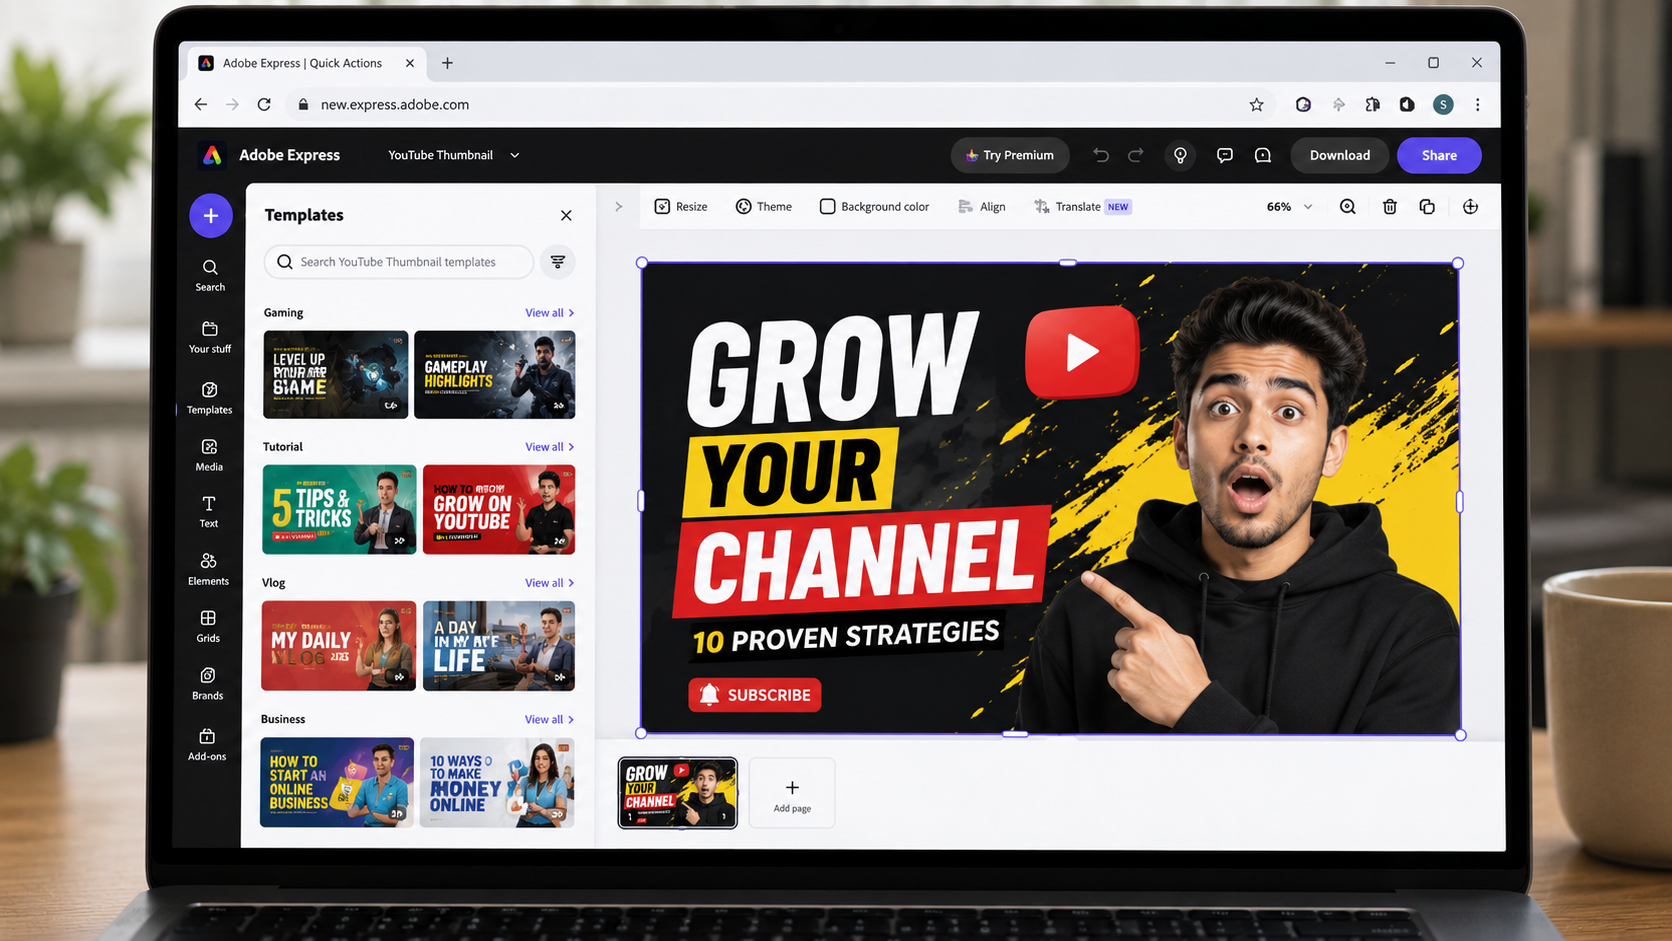Screen dimensions: 1672x941
Task: Open the Chrome profile avatar
Action: point(1443,105)
